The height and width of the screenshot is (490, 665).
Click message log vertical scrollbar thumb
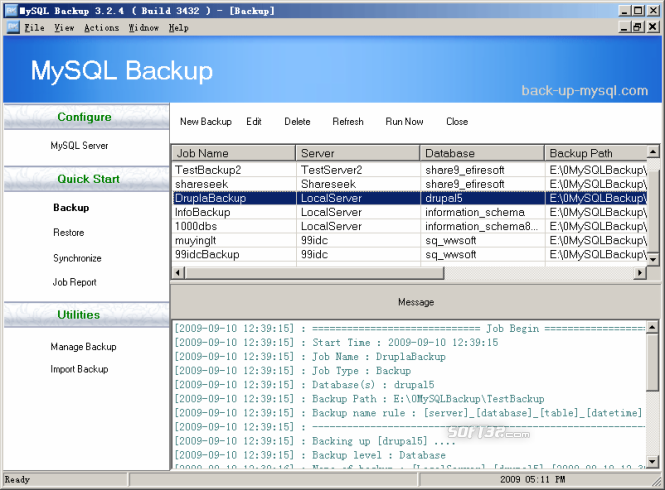[x=652, y=362]
